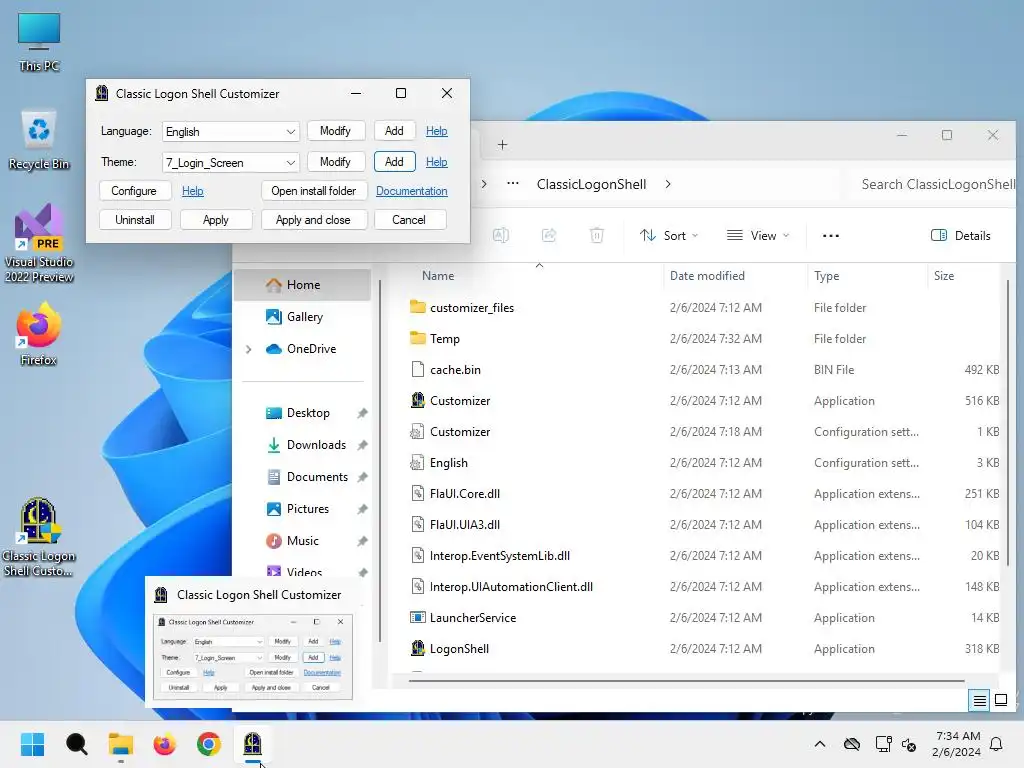Click the Rename toolbar icon
This screenshot has width=1024, height=768.
point(501,236)
